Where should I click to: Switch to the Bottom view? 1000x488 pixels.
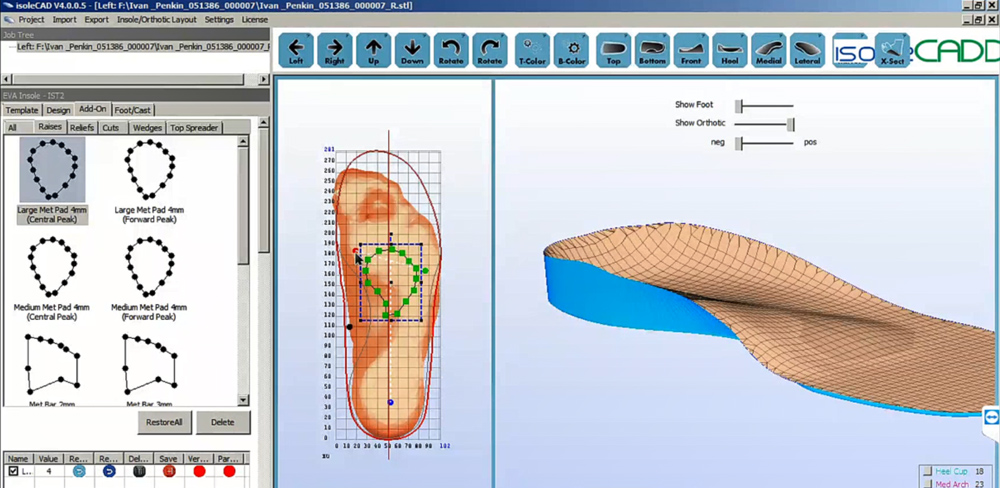click(x=652, y=50)
